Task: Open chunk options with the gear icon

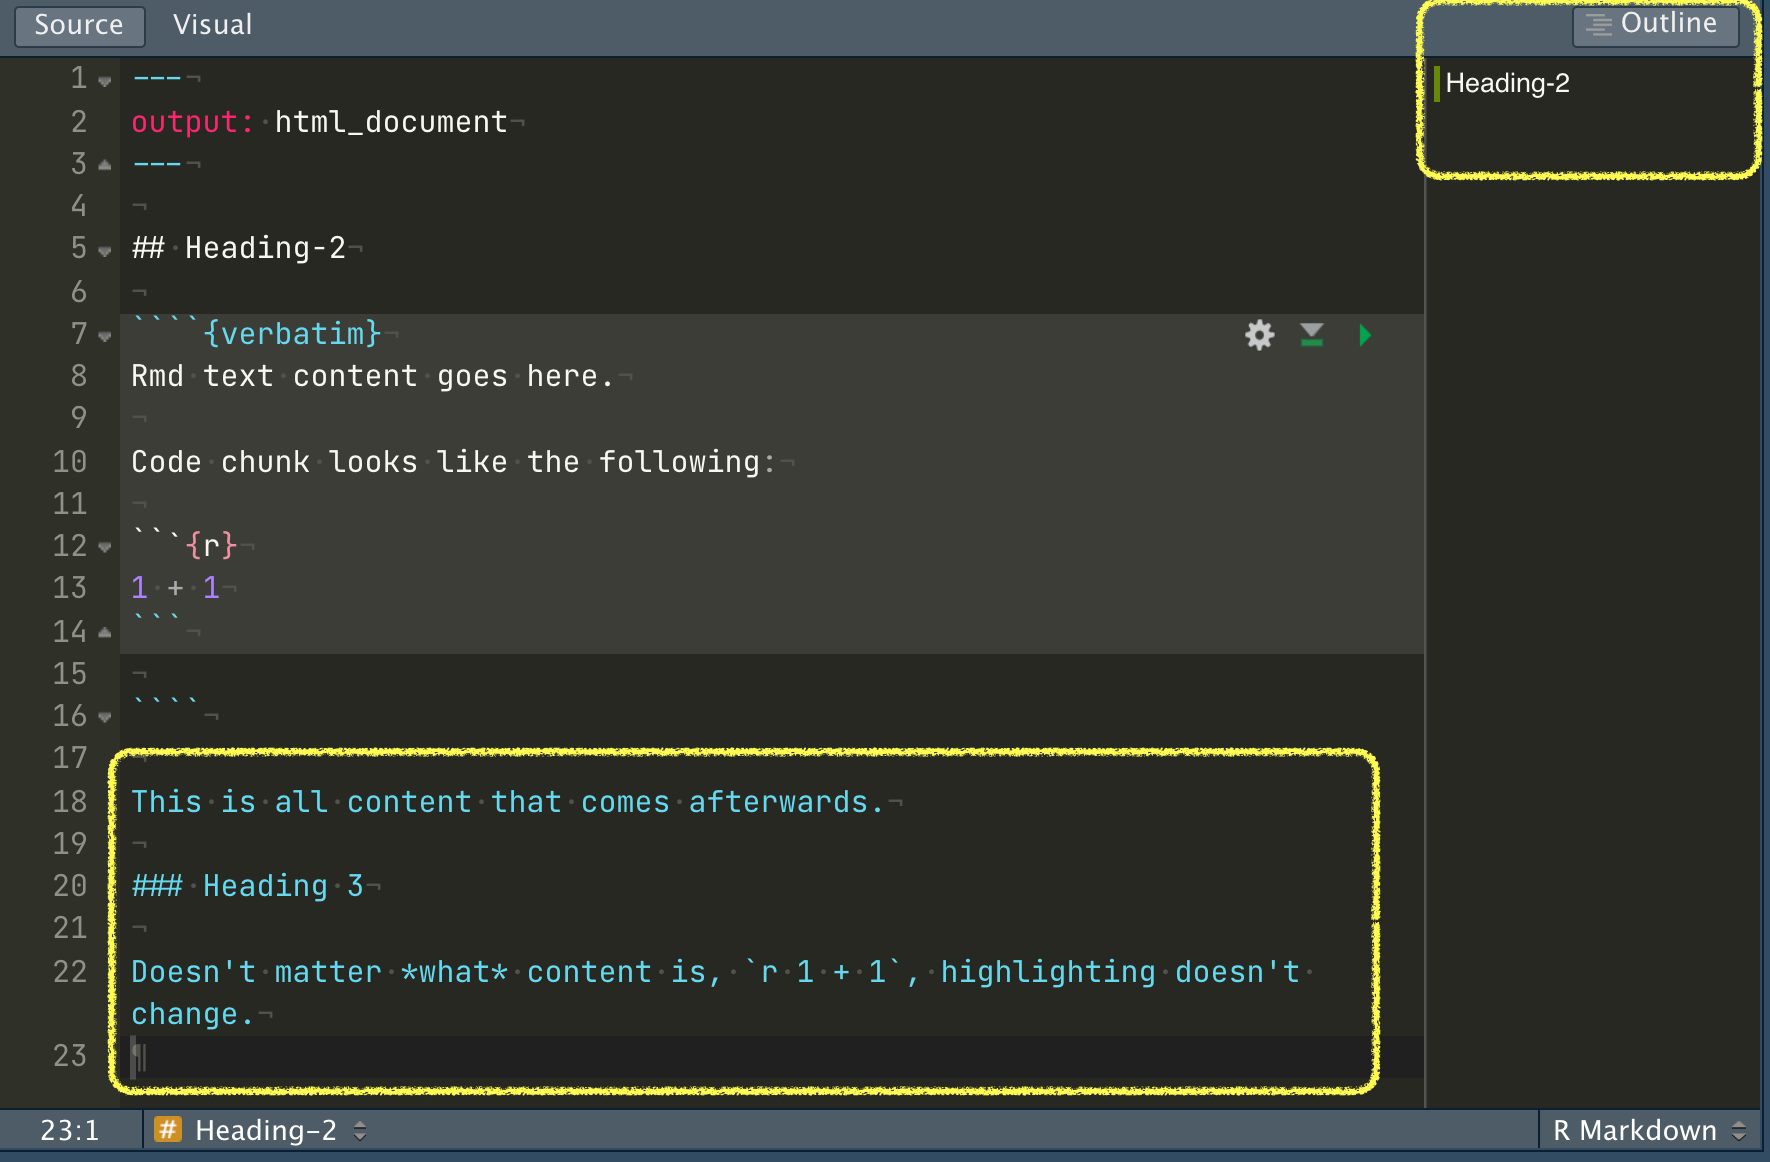Action: [1259, 336]
